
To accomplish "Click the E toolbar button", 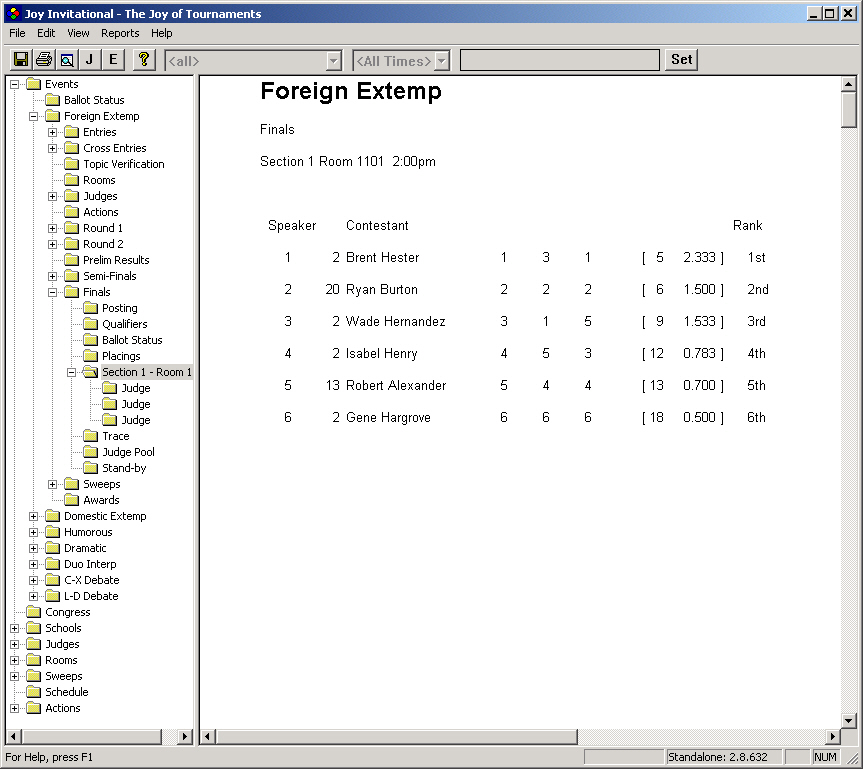I will pyautogui.click(x=113, y=60).
